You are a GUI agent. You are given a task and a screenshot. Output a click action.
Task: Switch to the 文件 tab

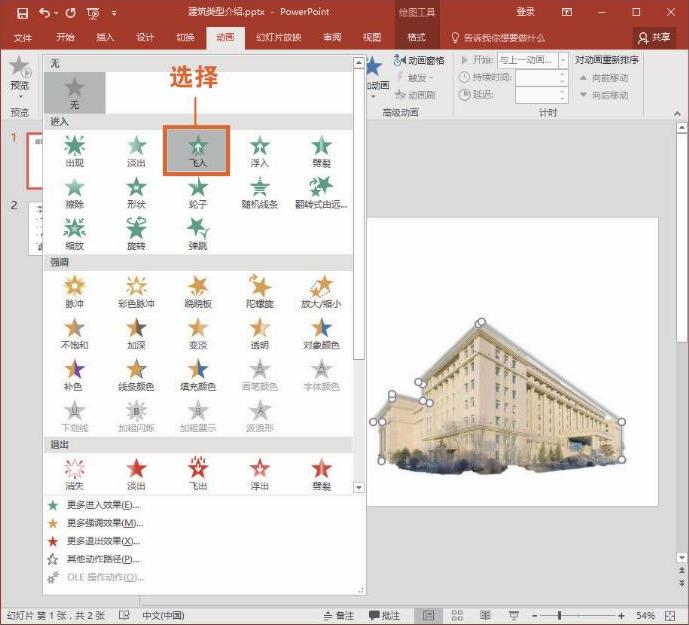23,37
